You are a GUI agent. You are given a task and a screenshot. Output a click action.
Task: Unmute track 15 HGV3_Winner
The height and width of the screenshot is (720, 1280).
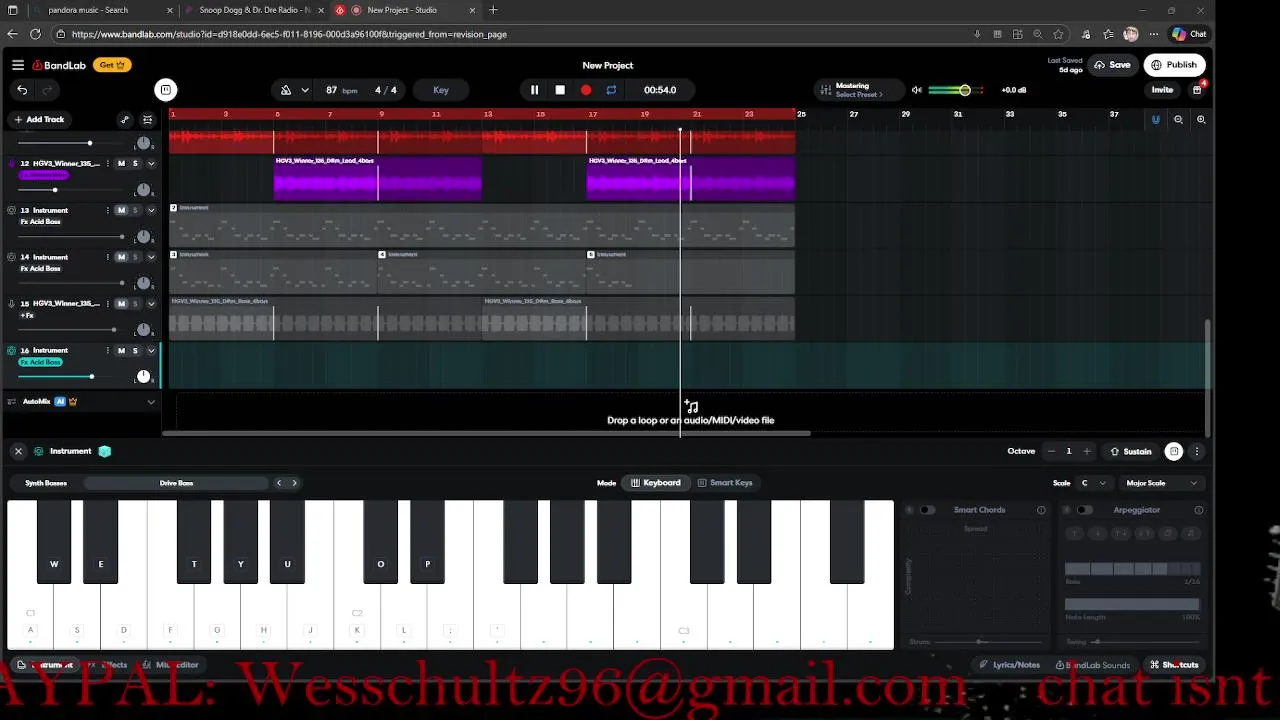[x=121, y=304]
